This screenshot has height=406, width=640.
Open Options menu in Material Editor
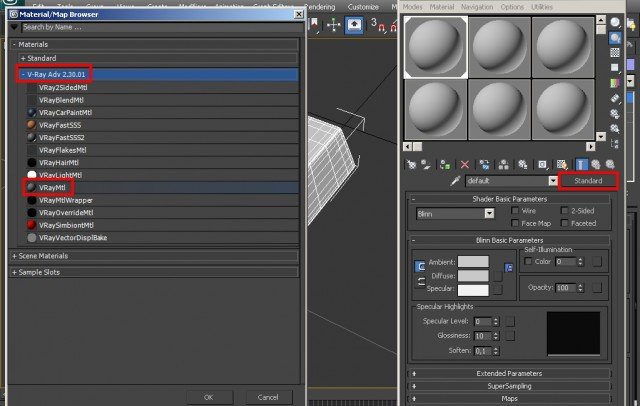(512, 7)
